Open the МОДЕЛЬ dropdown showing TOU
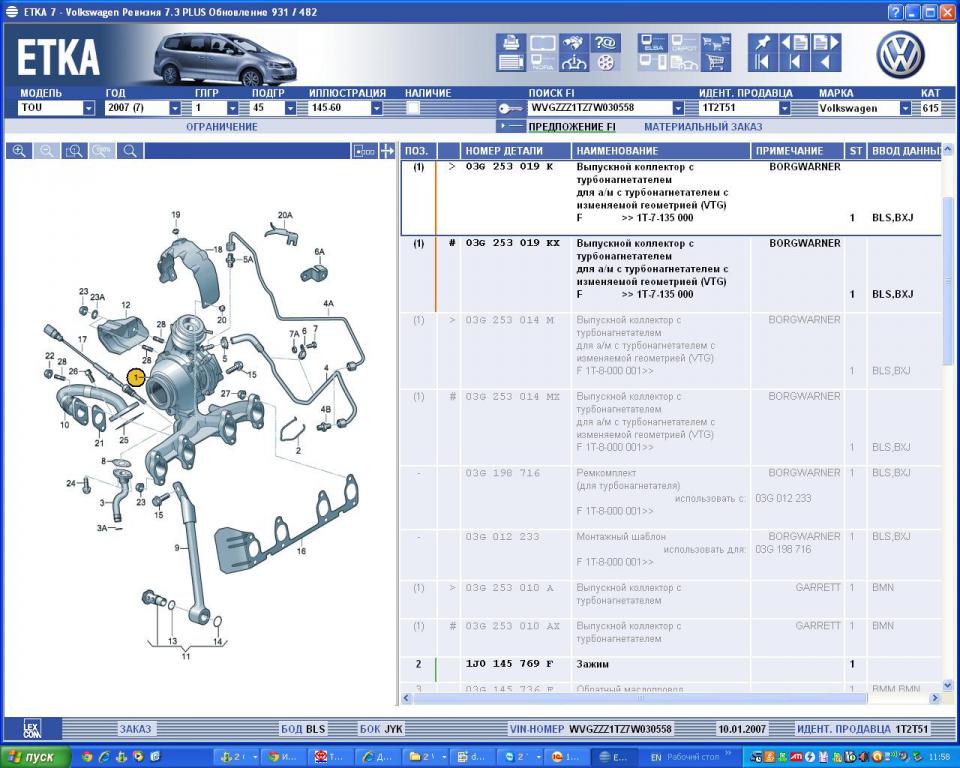Screen dimensions: 960x768 click(89, 108)
